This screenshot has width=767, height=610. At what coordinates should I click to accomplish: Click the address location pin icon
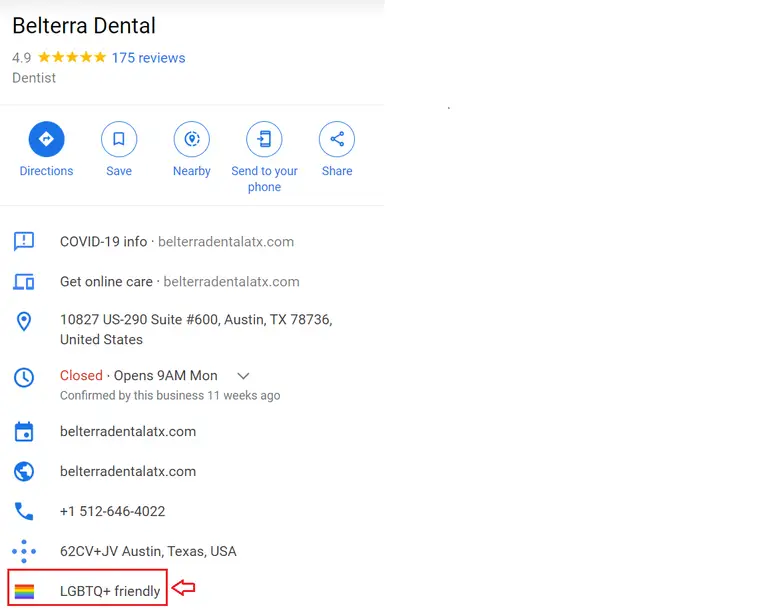[23, 321]
